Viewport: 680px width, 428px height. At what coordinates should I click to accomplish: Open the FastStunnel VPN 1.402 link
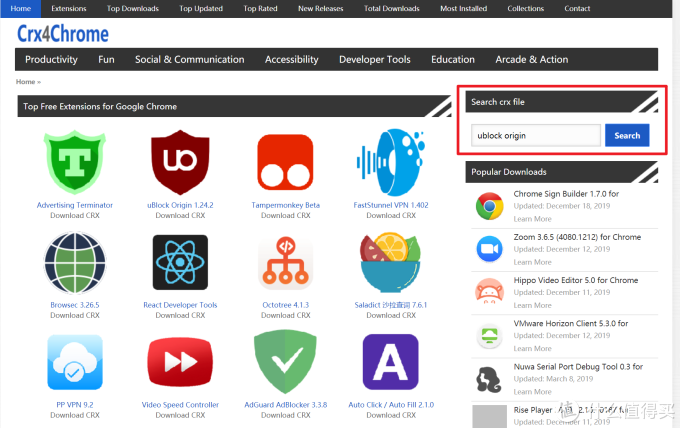(x=391, y=205)
